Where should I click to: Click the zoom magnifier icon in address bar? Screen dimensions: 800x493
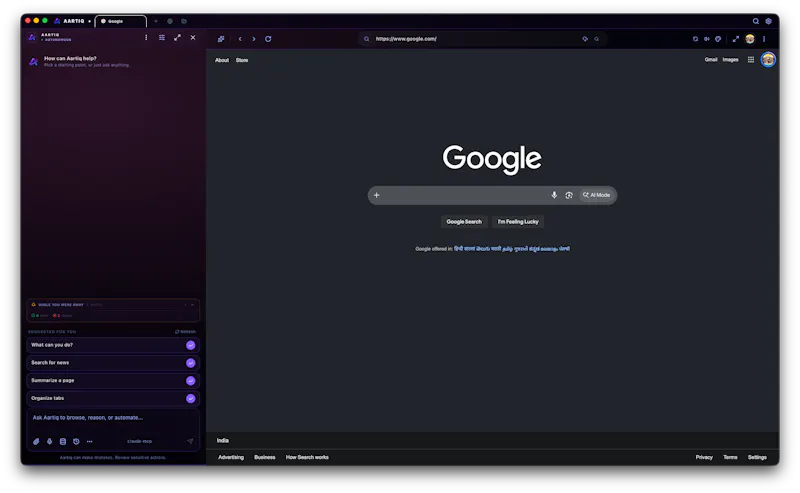pyautogui.click(x=596, y=39)
